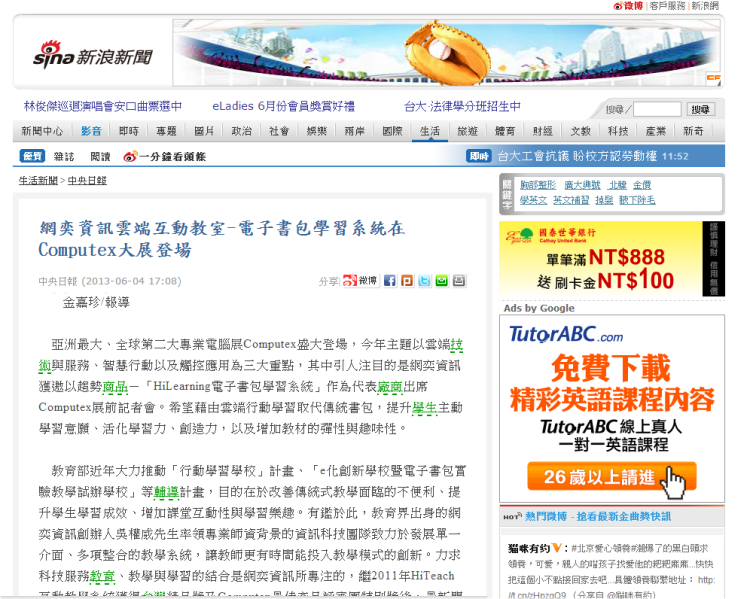Select the 生活 navigation tab
The height and width of the screenshot is (599, 750).
(x=430, y=131)
